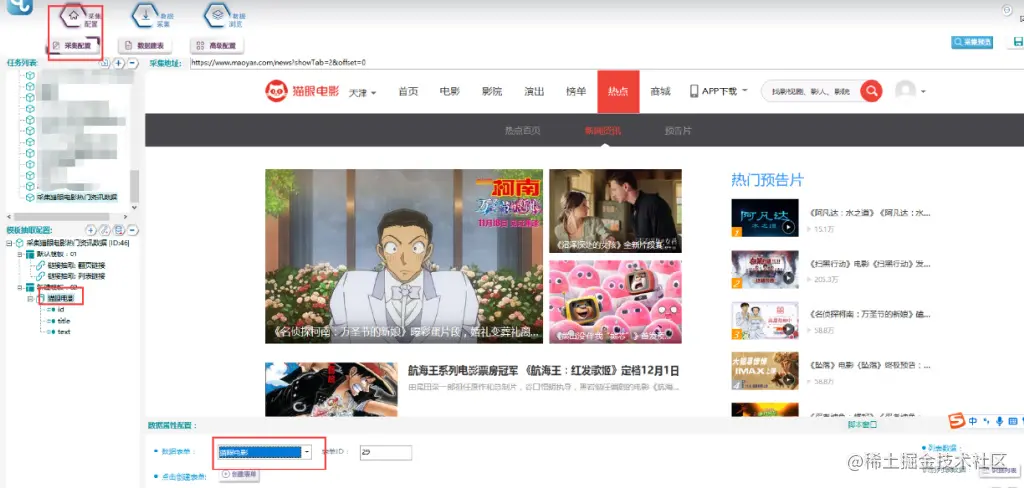
Task: Click the 创建表单 button
Action: coord(237,475)
